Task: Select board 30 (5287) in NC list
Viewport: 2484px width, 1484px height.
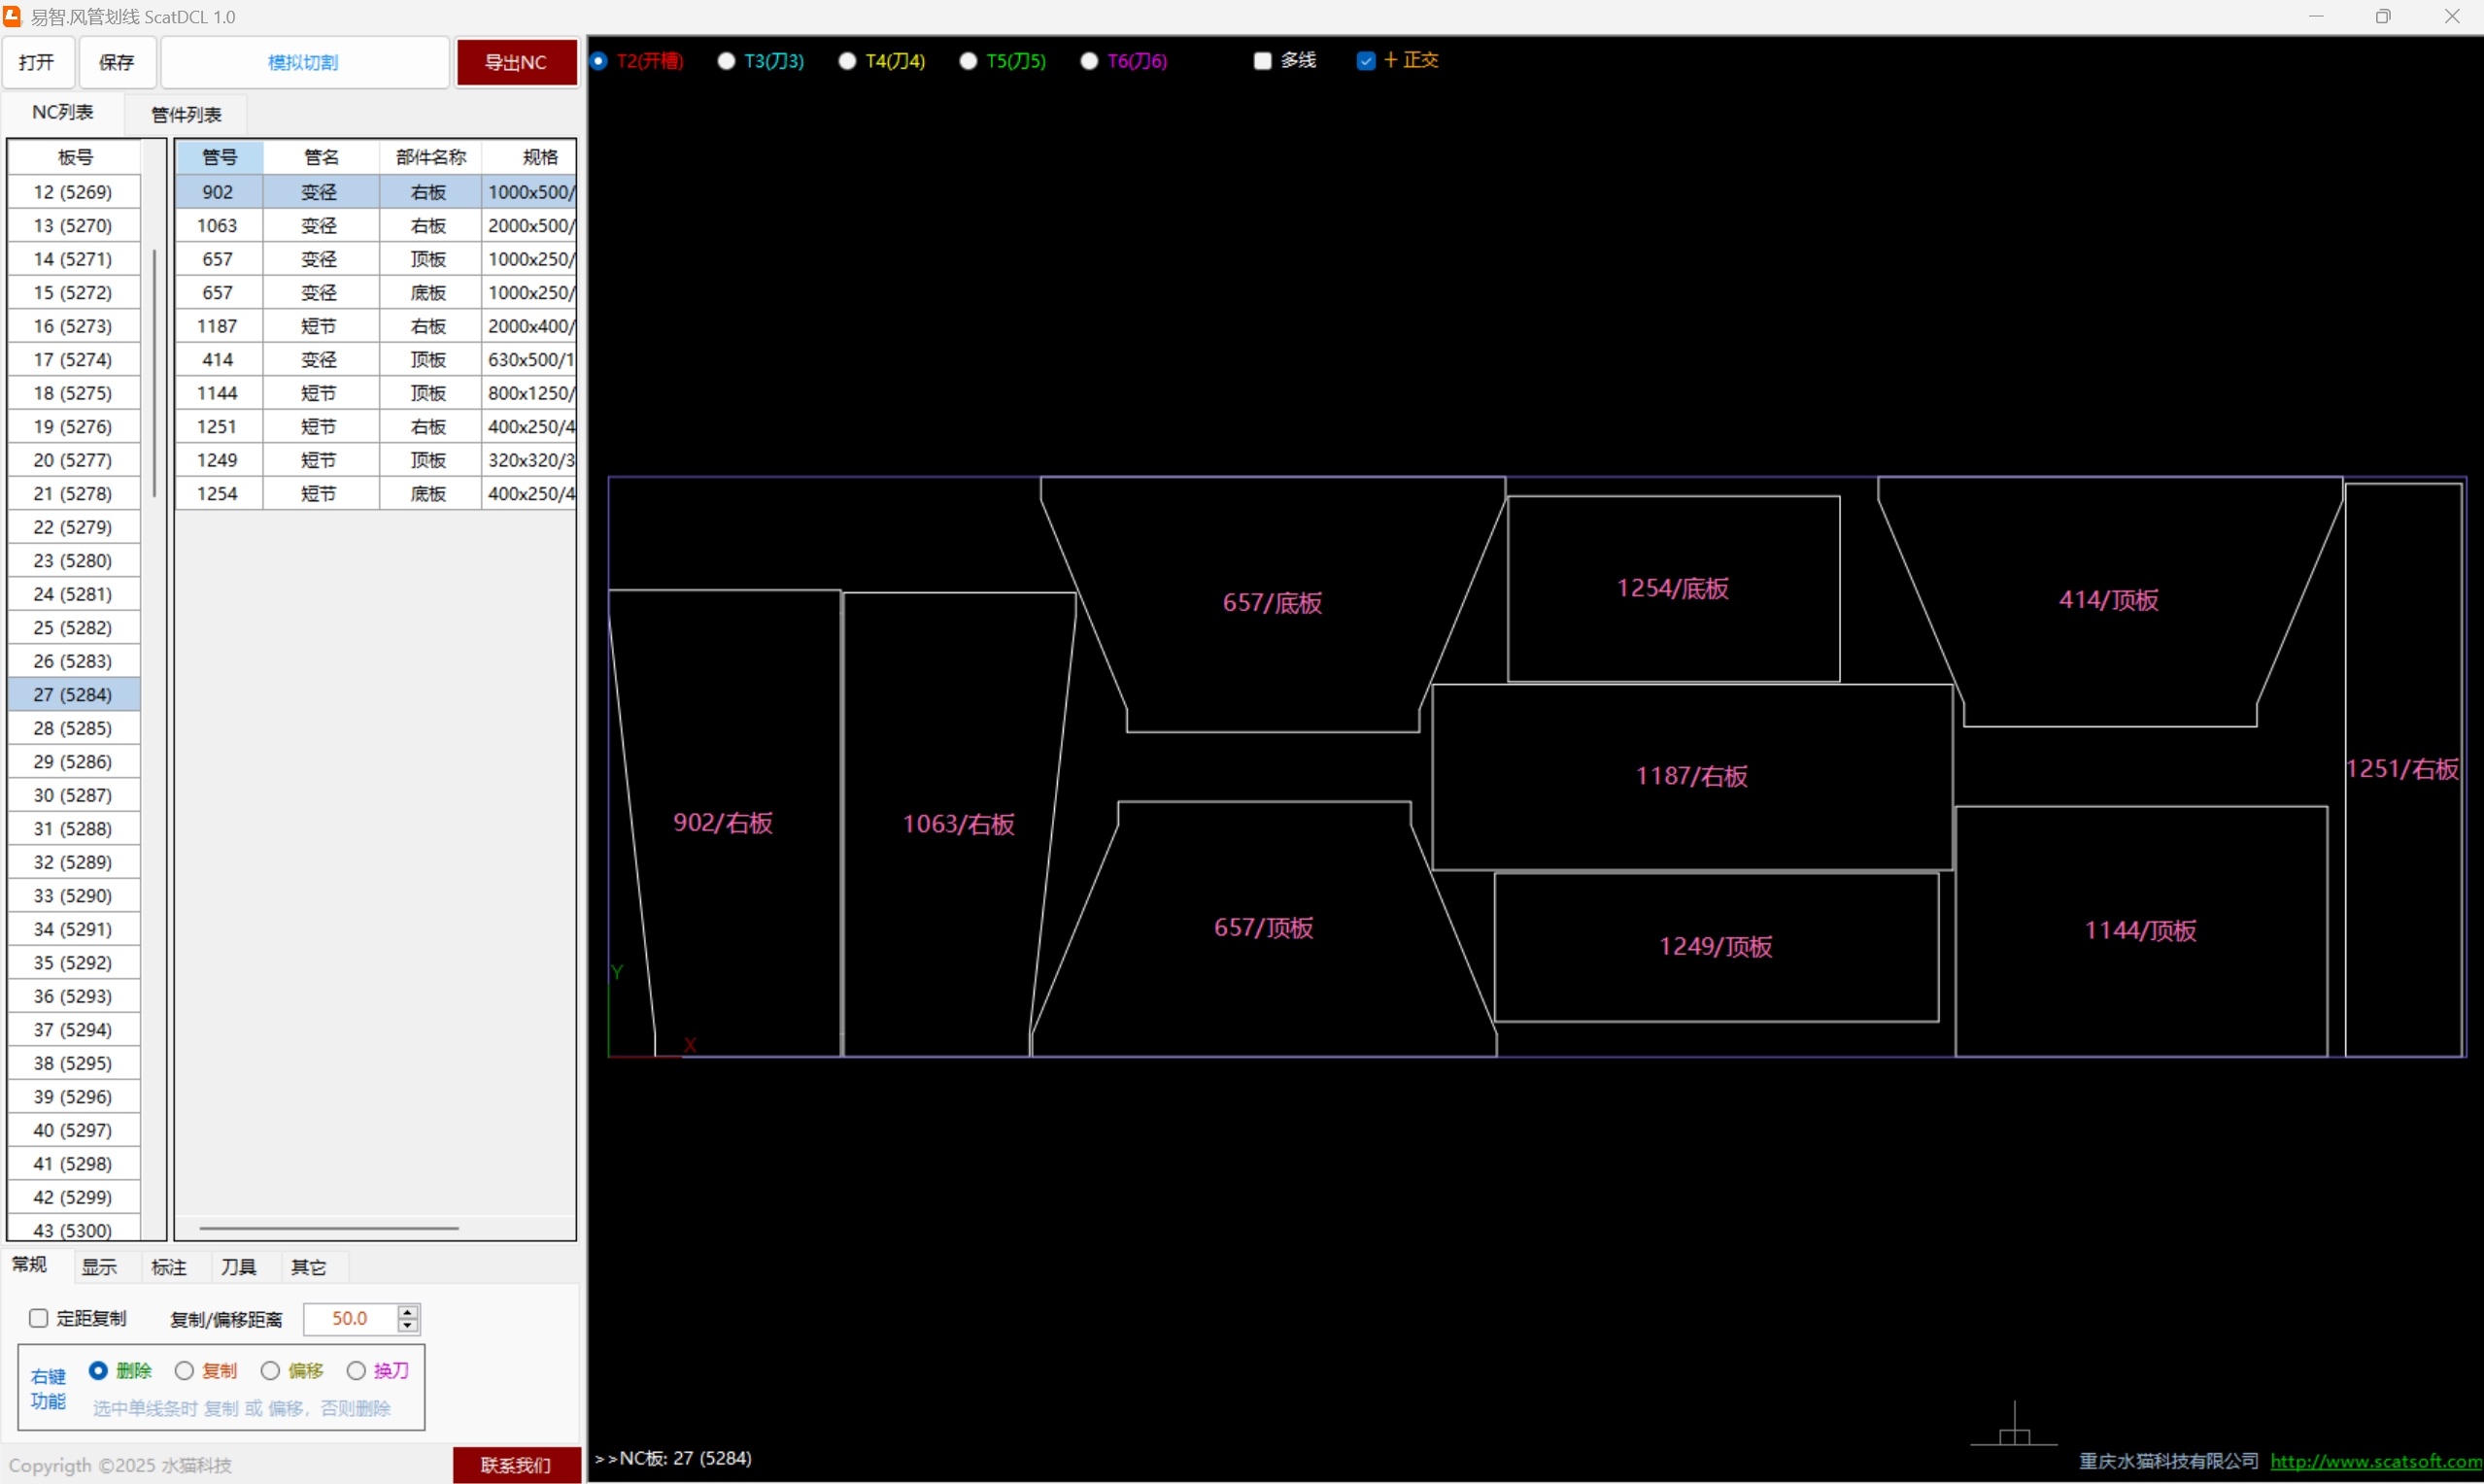Action: [x=73, y=795]
